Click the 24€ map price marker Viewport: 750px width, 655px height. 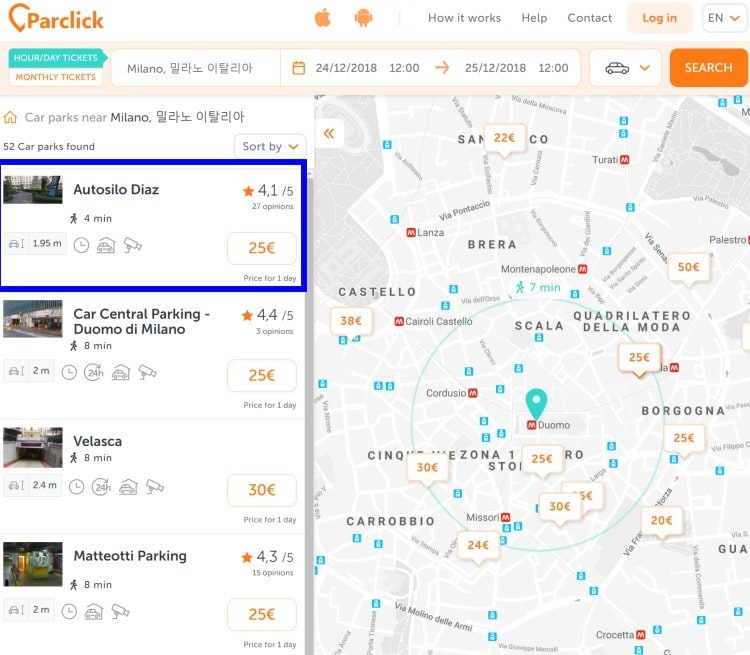tap(478, 546)
